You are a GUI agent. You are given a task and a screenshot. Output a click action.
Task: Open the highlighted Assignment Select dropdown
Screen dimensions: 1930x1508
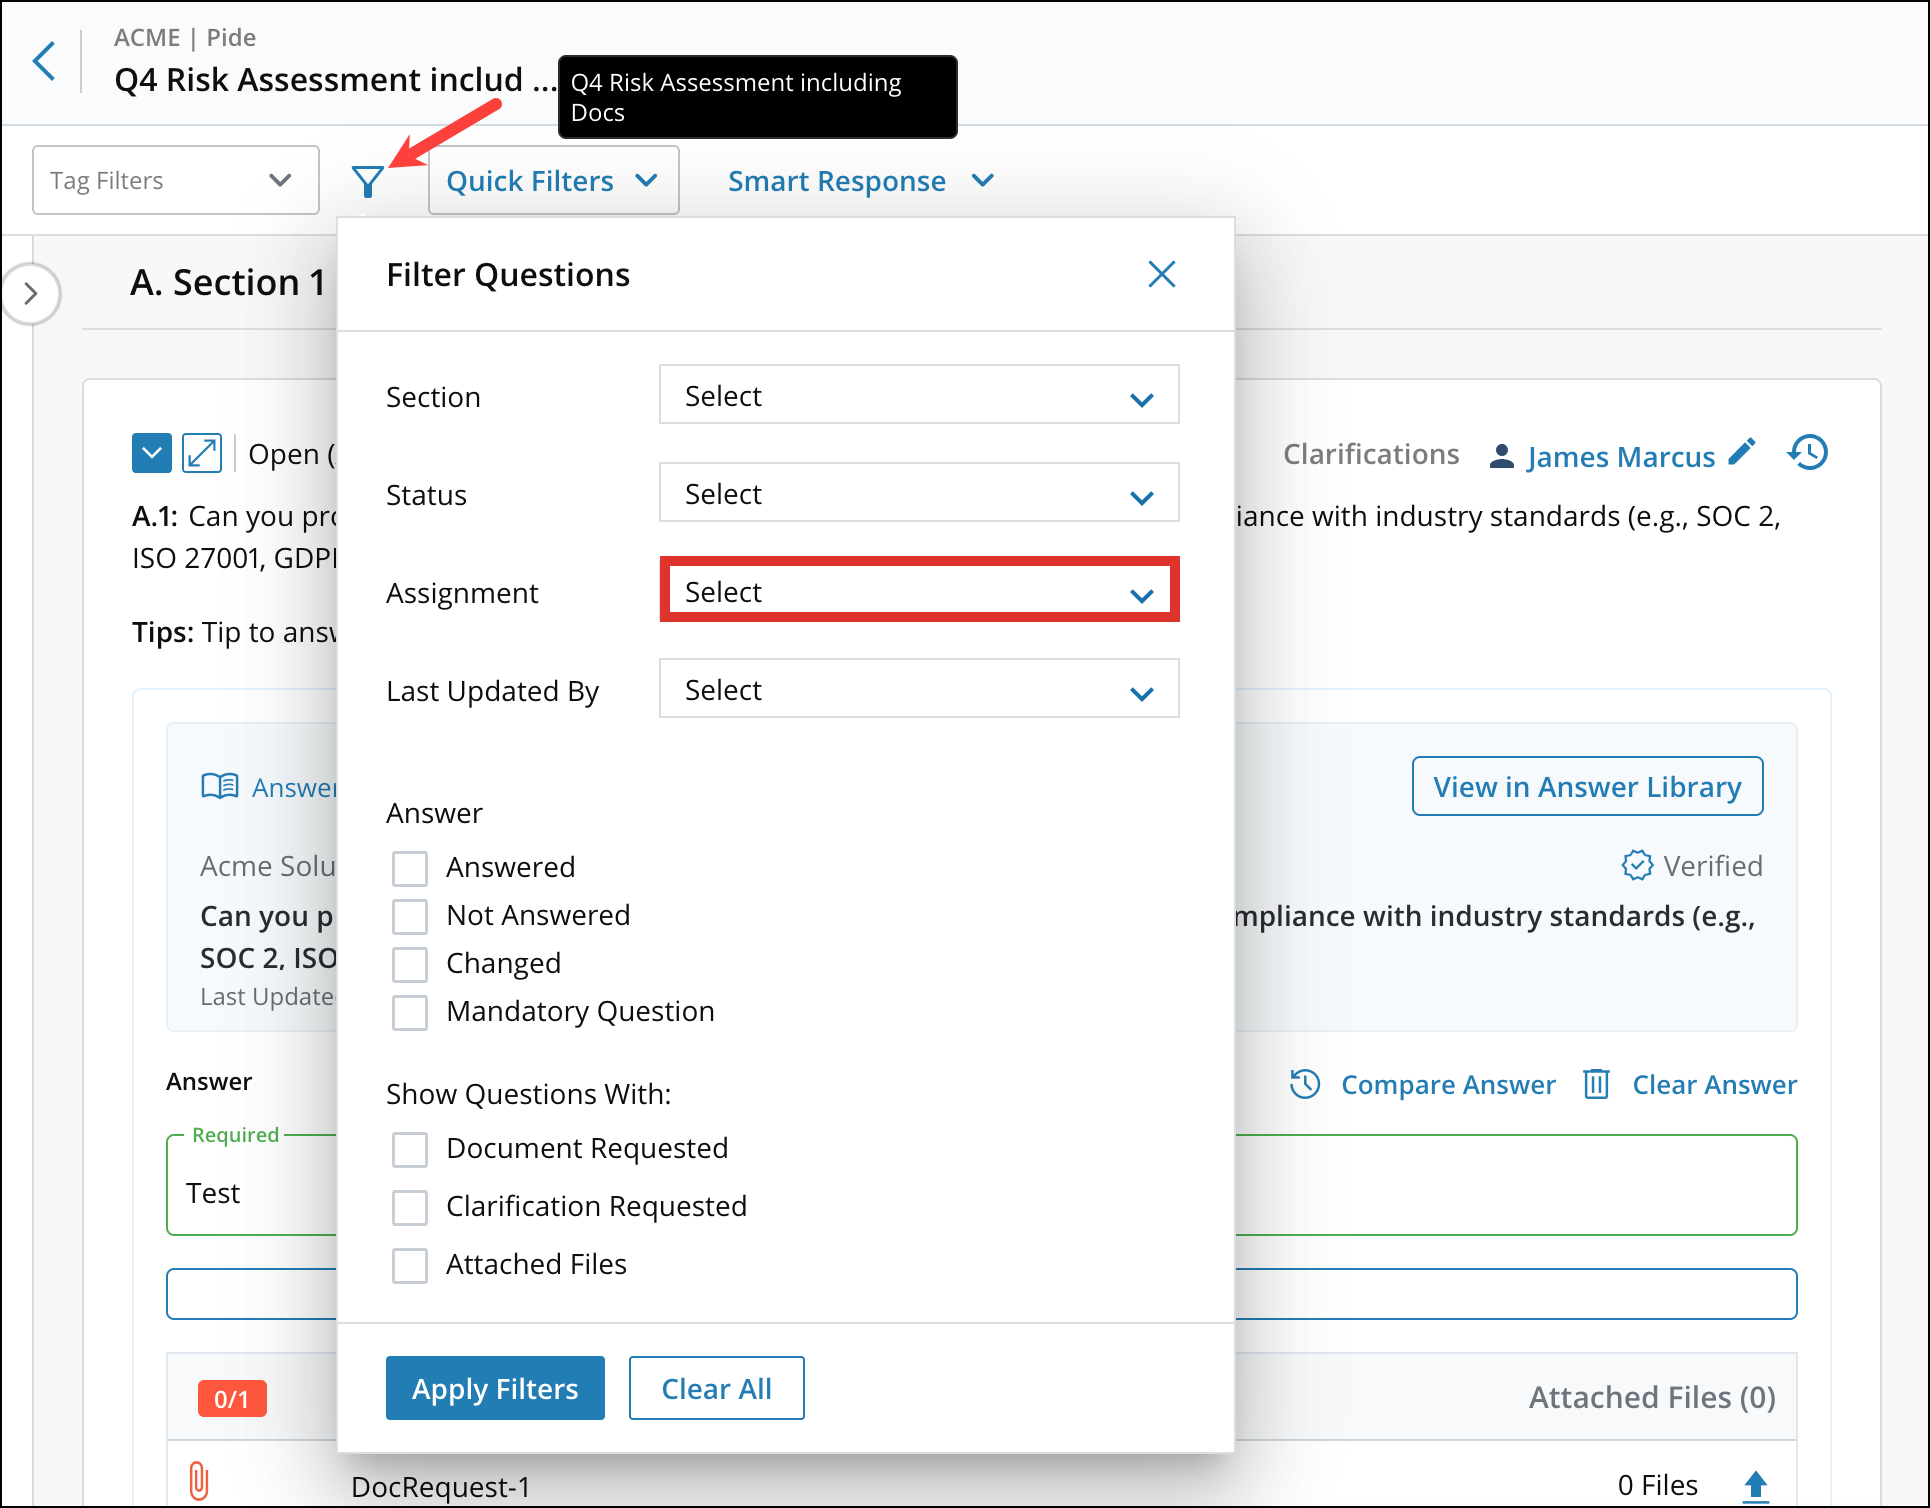click(918, 590)
